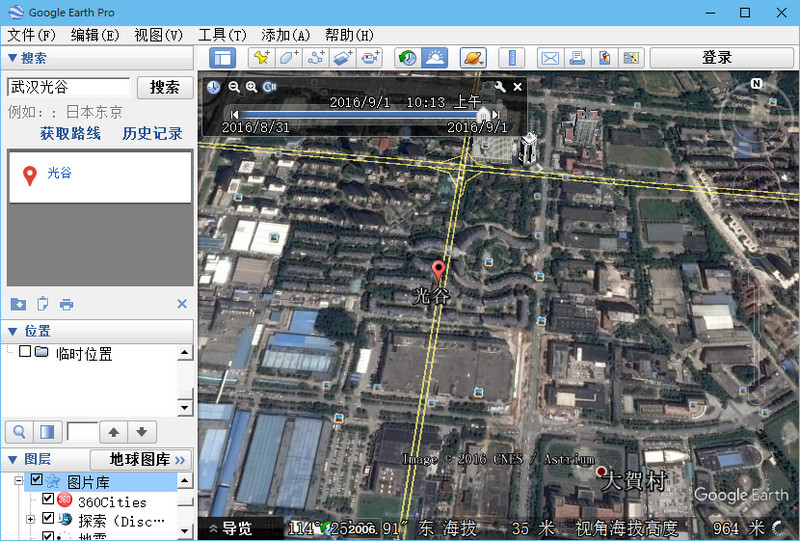The width and height of the screenshot is (800, 541).
Task: Select the add path tool
Action: (316, 58)
